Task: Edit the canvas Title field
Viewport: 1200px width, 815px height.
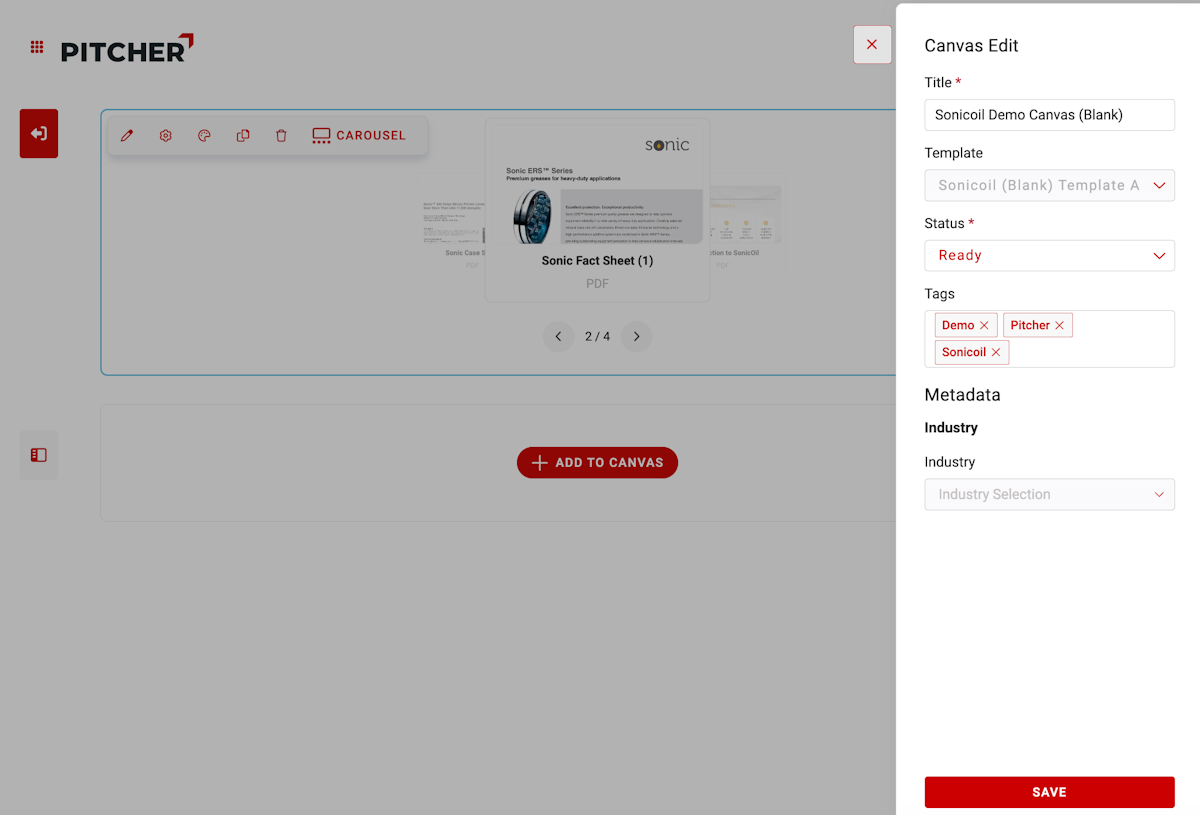Action: pyautogui.click(x=1049, y=115)
